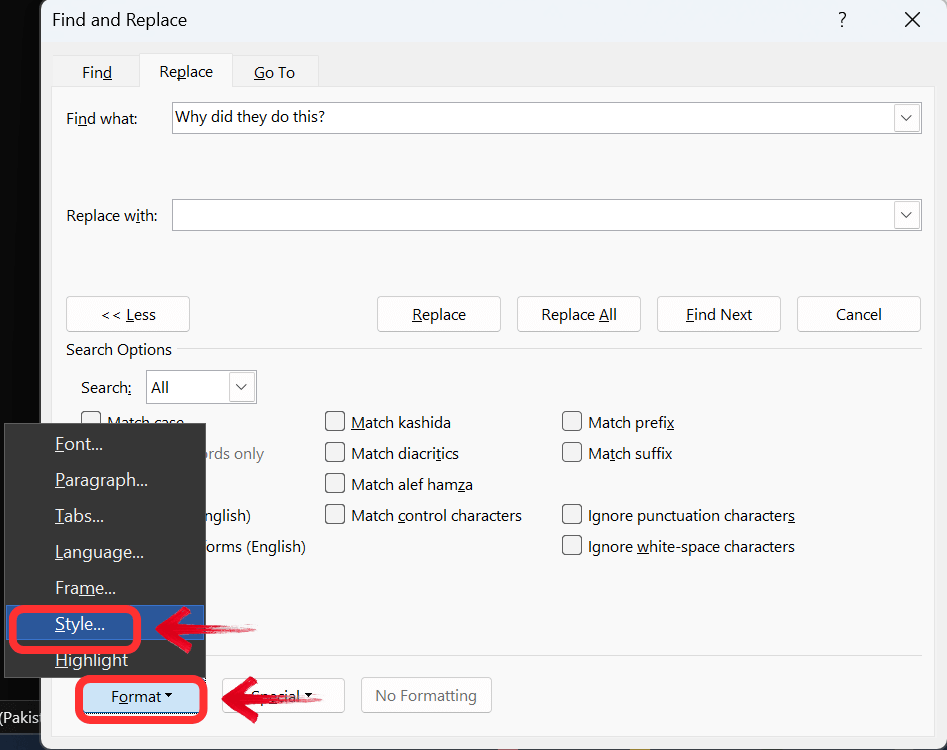Screen dimensions: 947x750
Task: Enable Match alef hamza
Action: 335,484
